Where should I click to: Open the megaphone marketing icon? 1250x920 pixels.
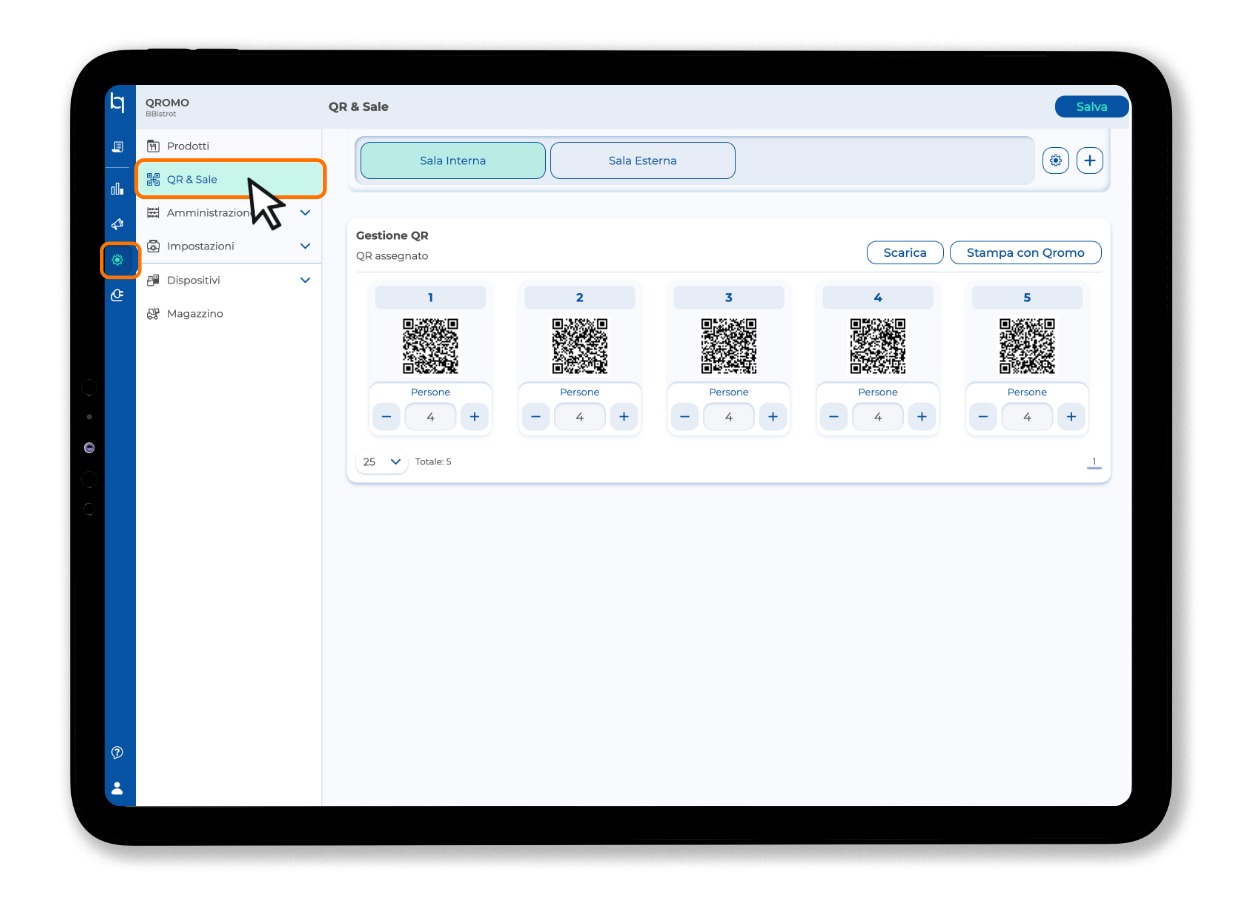[x=117, y=224]
